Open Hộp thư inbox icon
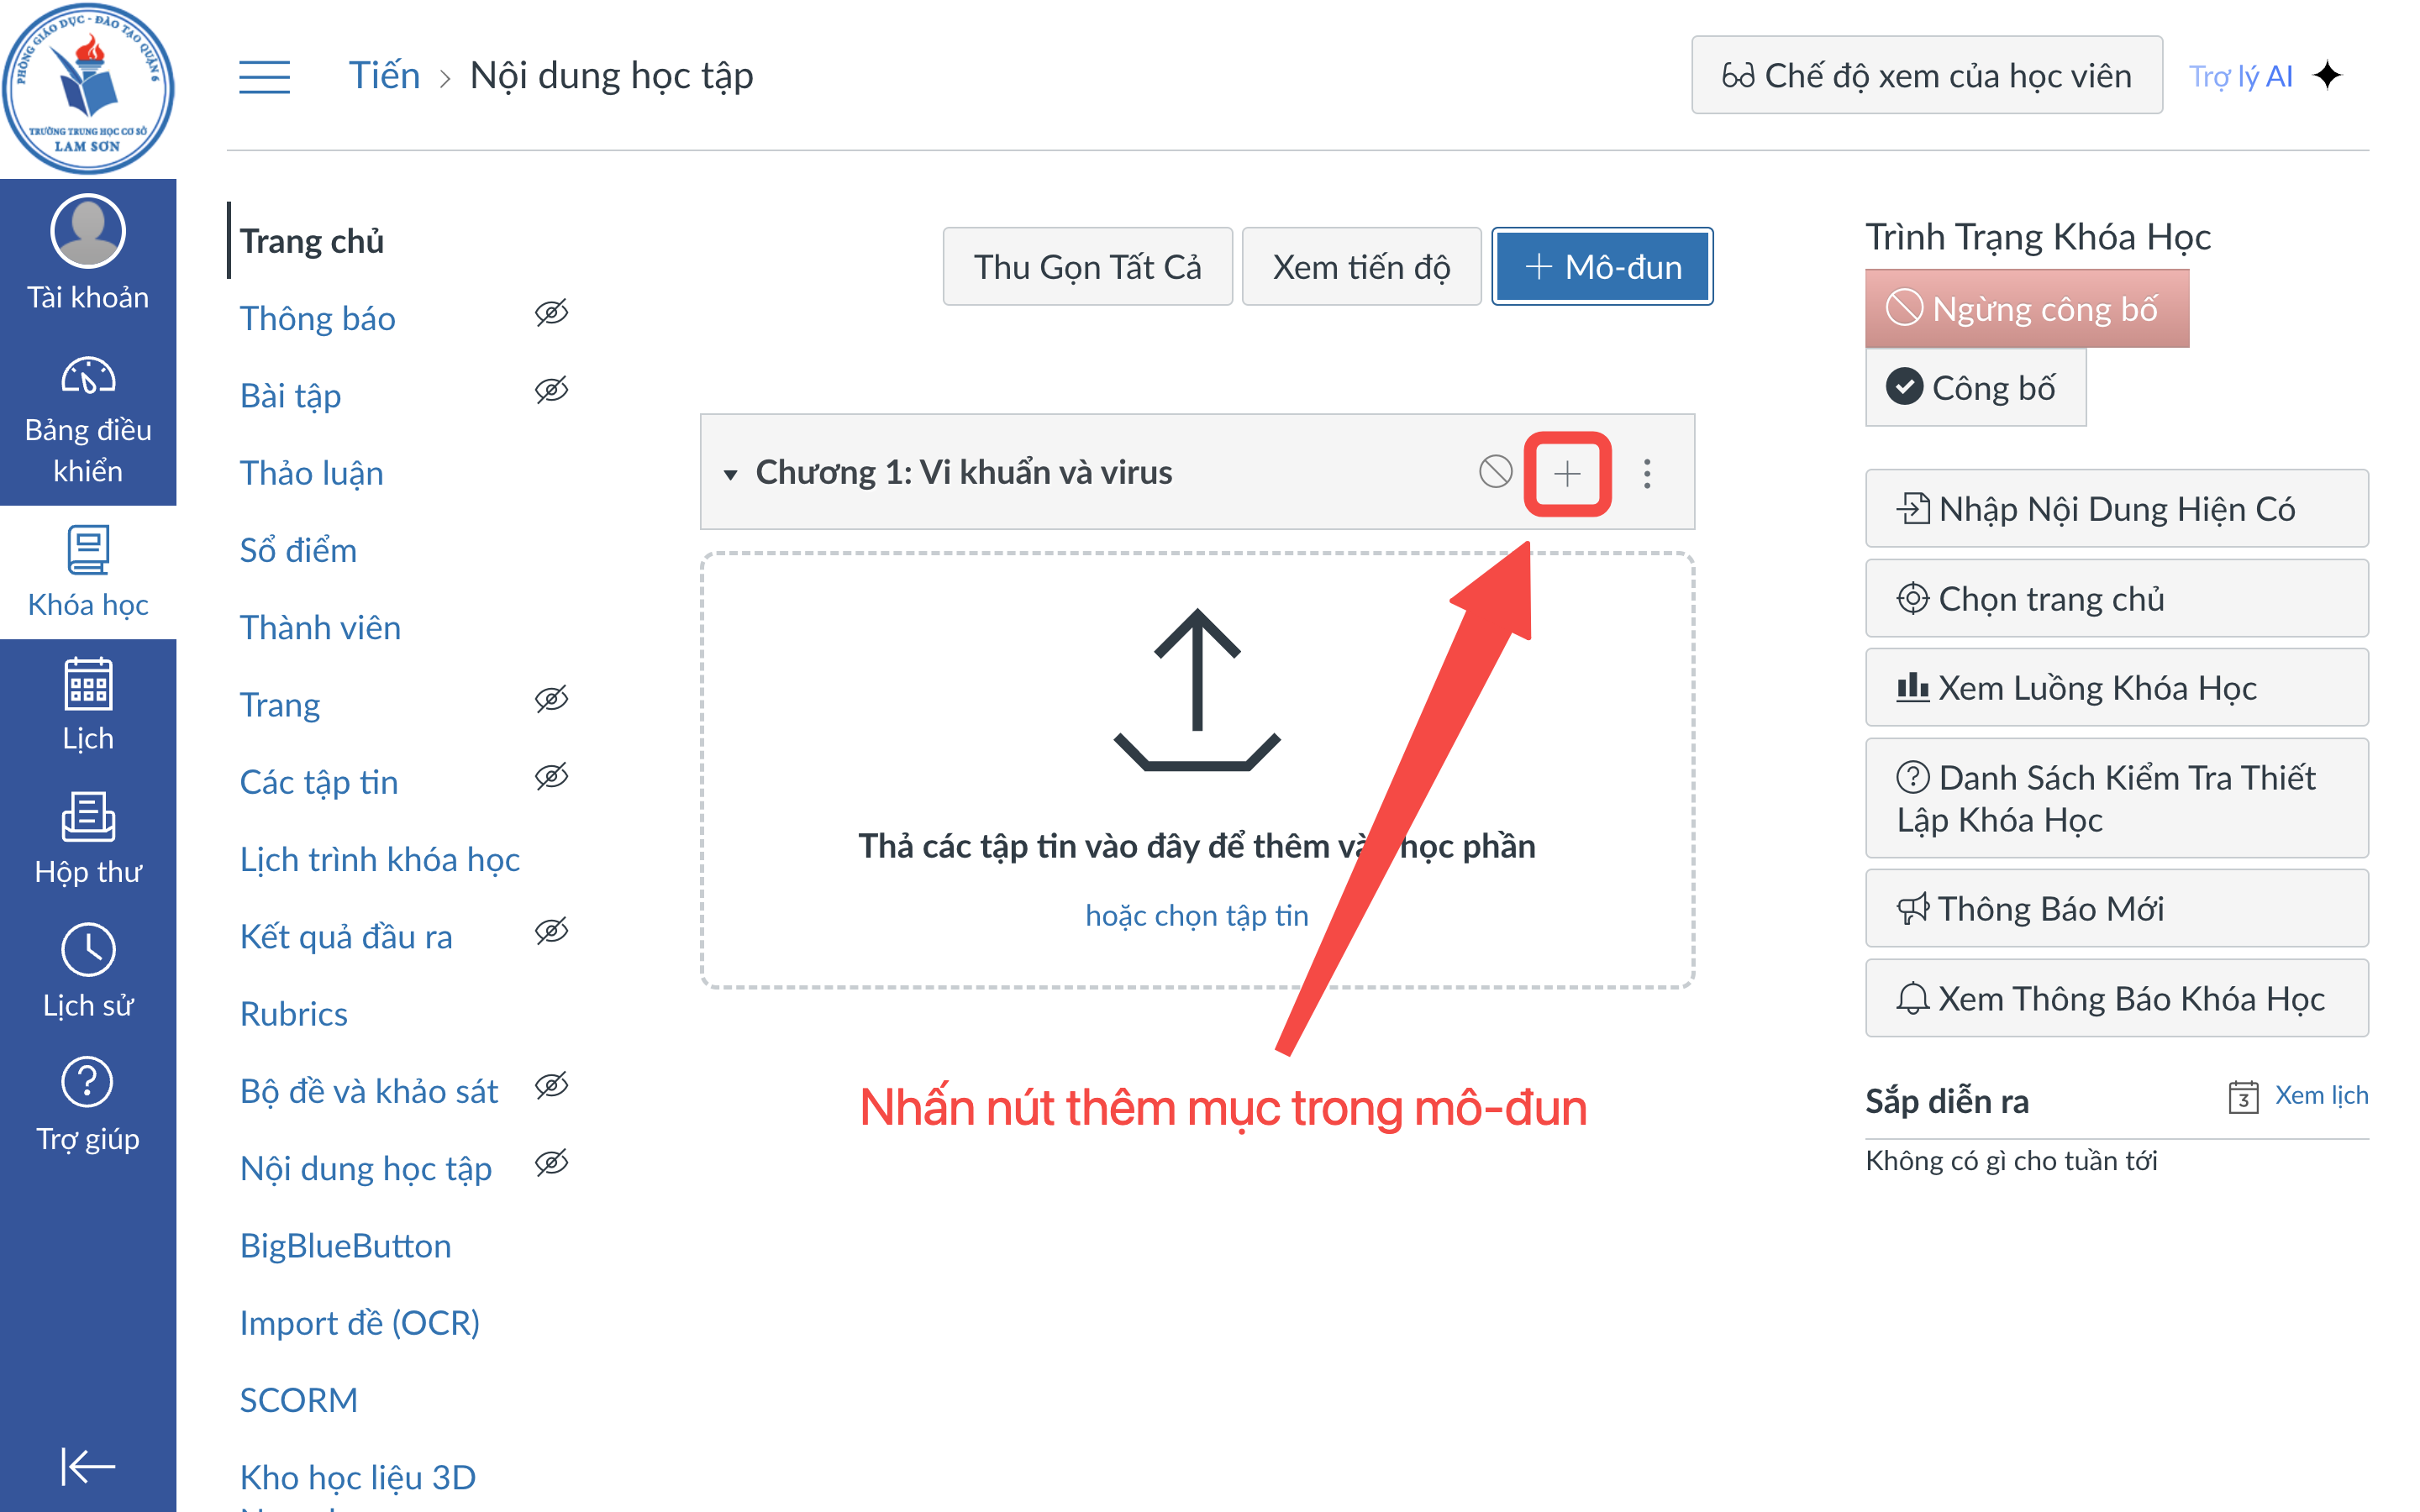The height and width of the screenshot is (1512, 2420). click(x=88, y=817)
